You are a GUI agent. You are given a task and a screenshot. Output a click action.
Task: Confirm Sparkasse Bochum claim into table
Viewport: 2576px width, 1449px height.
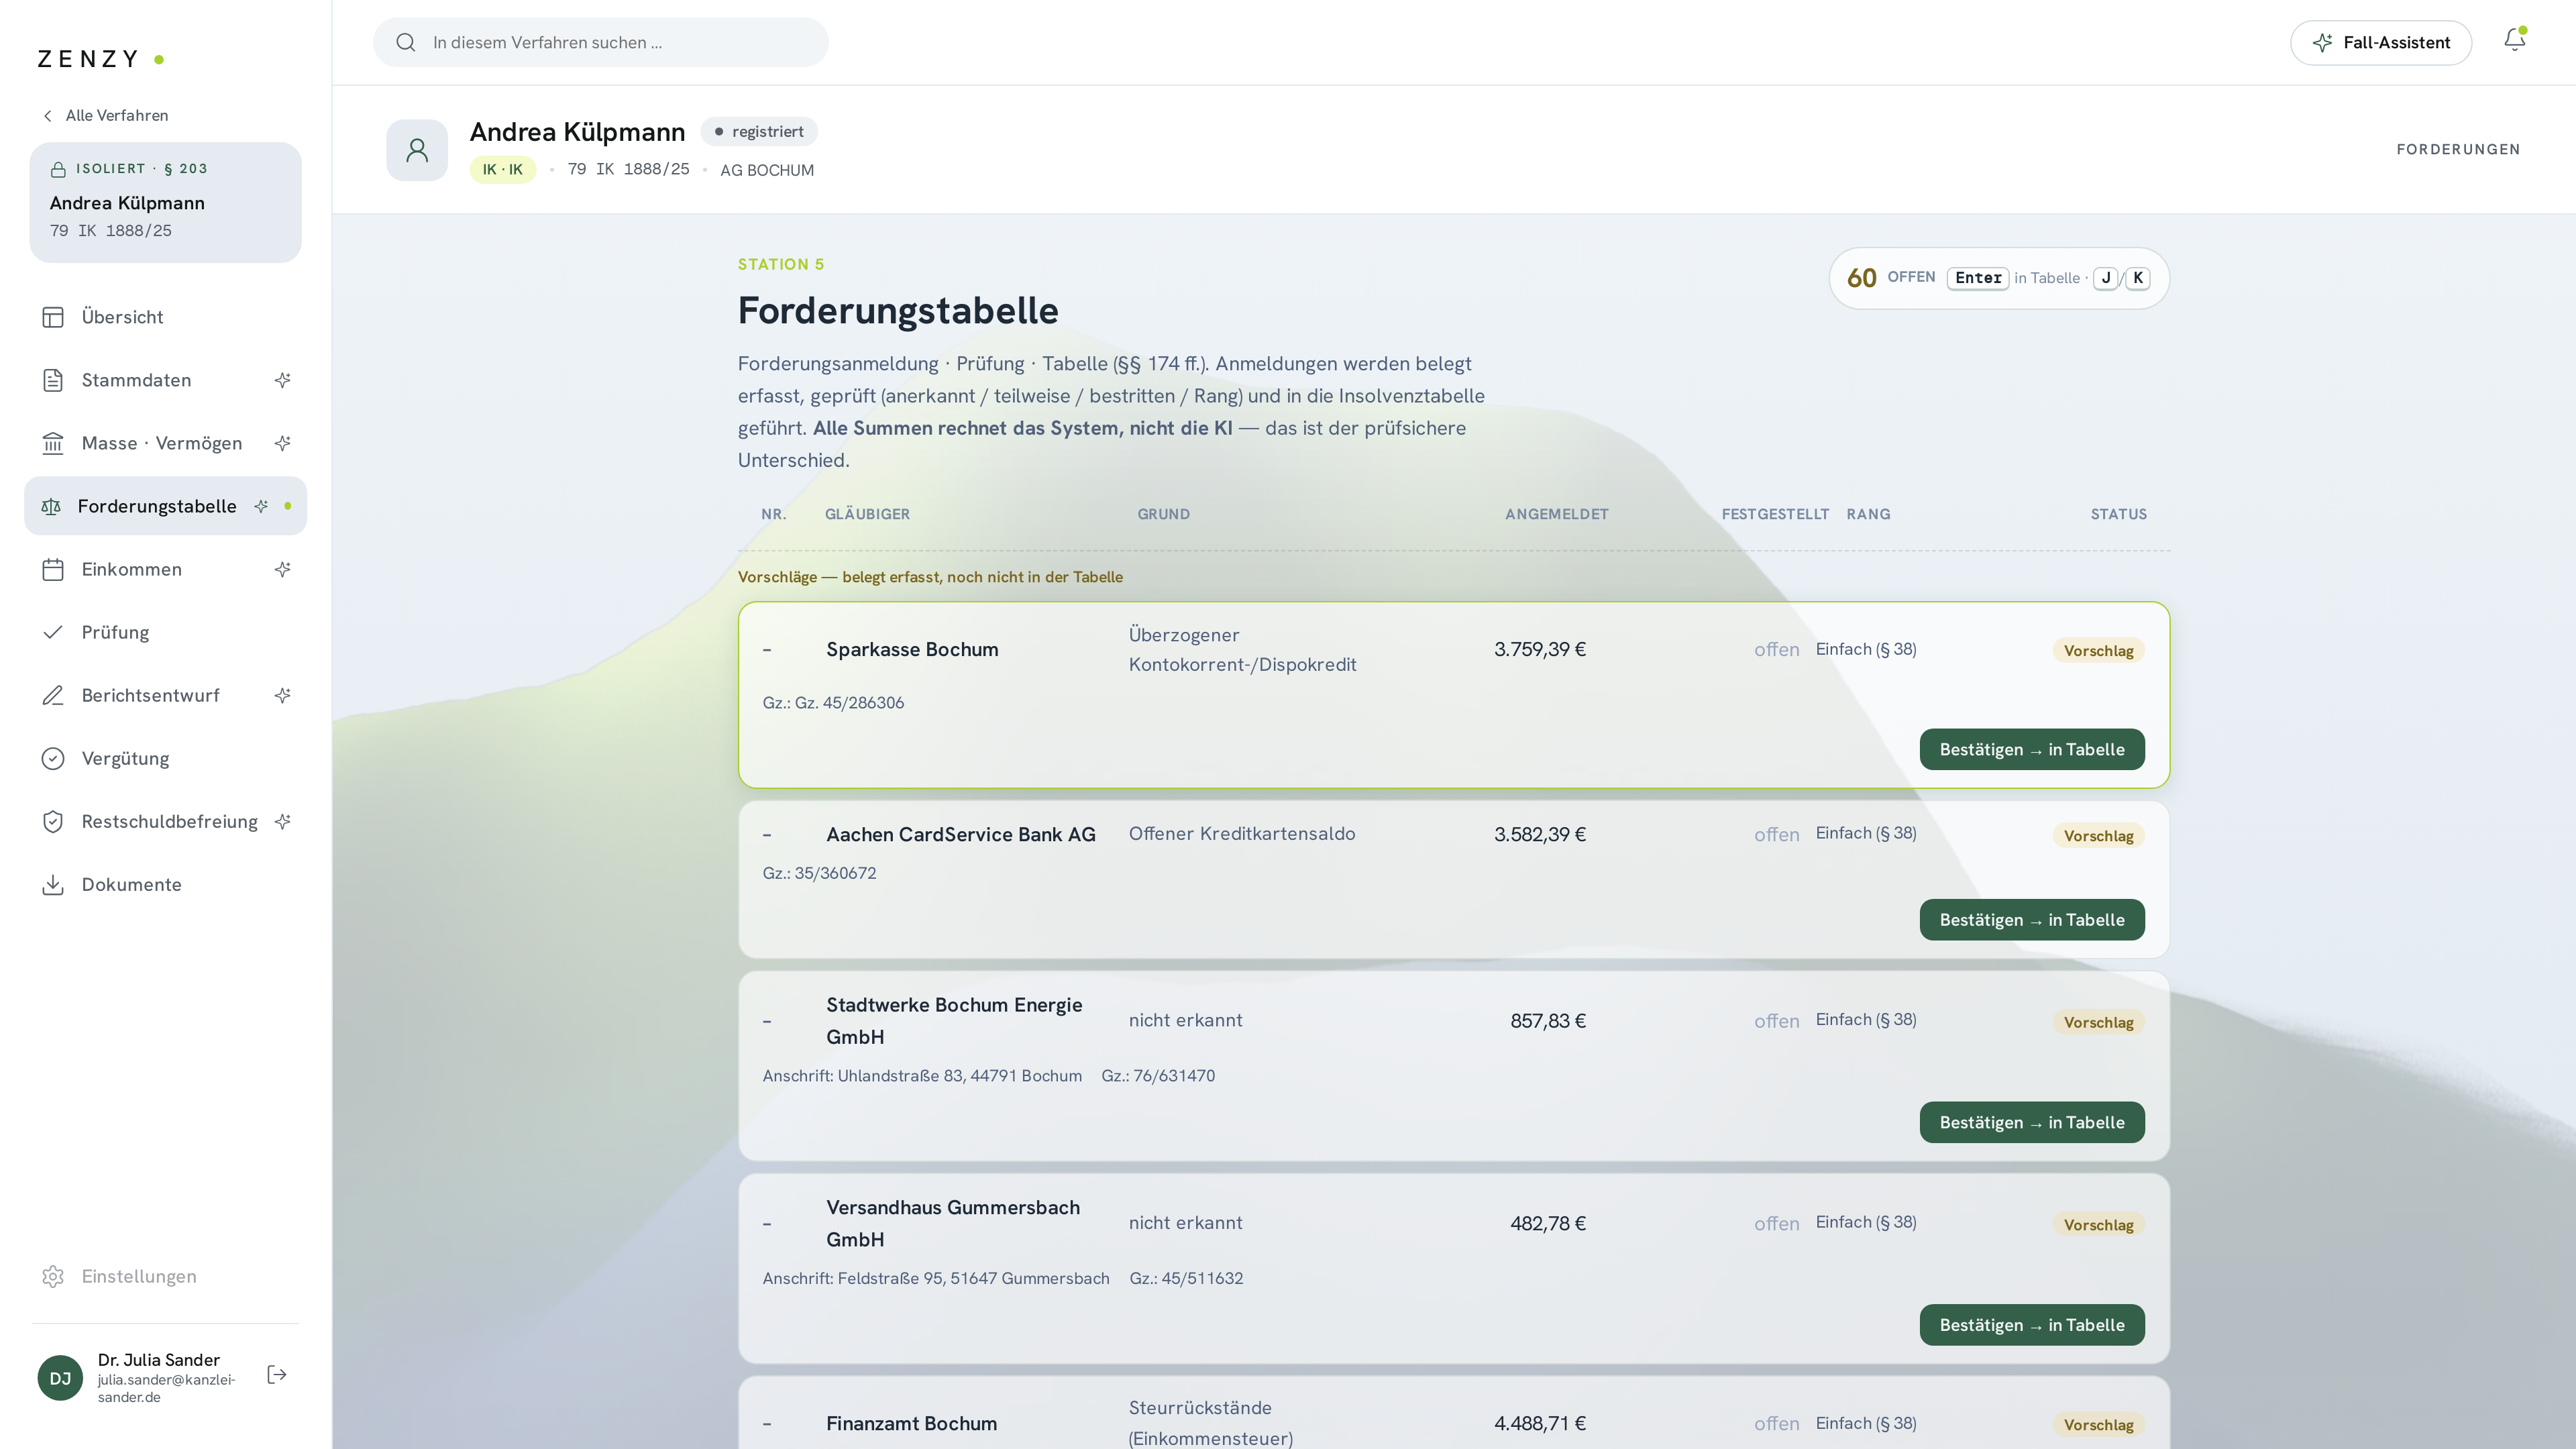(x=2031, y=749)
